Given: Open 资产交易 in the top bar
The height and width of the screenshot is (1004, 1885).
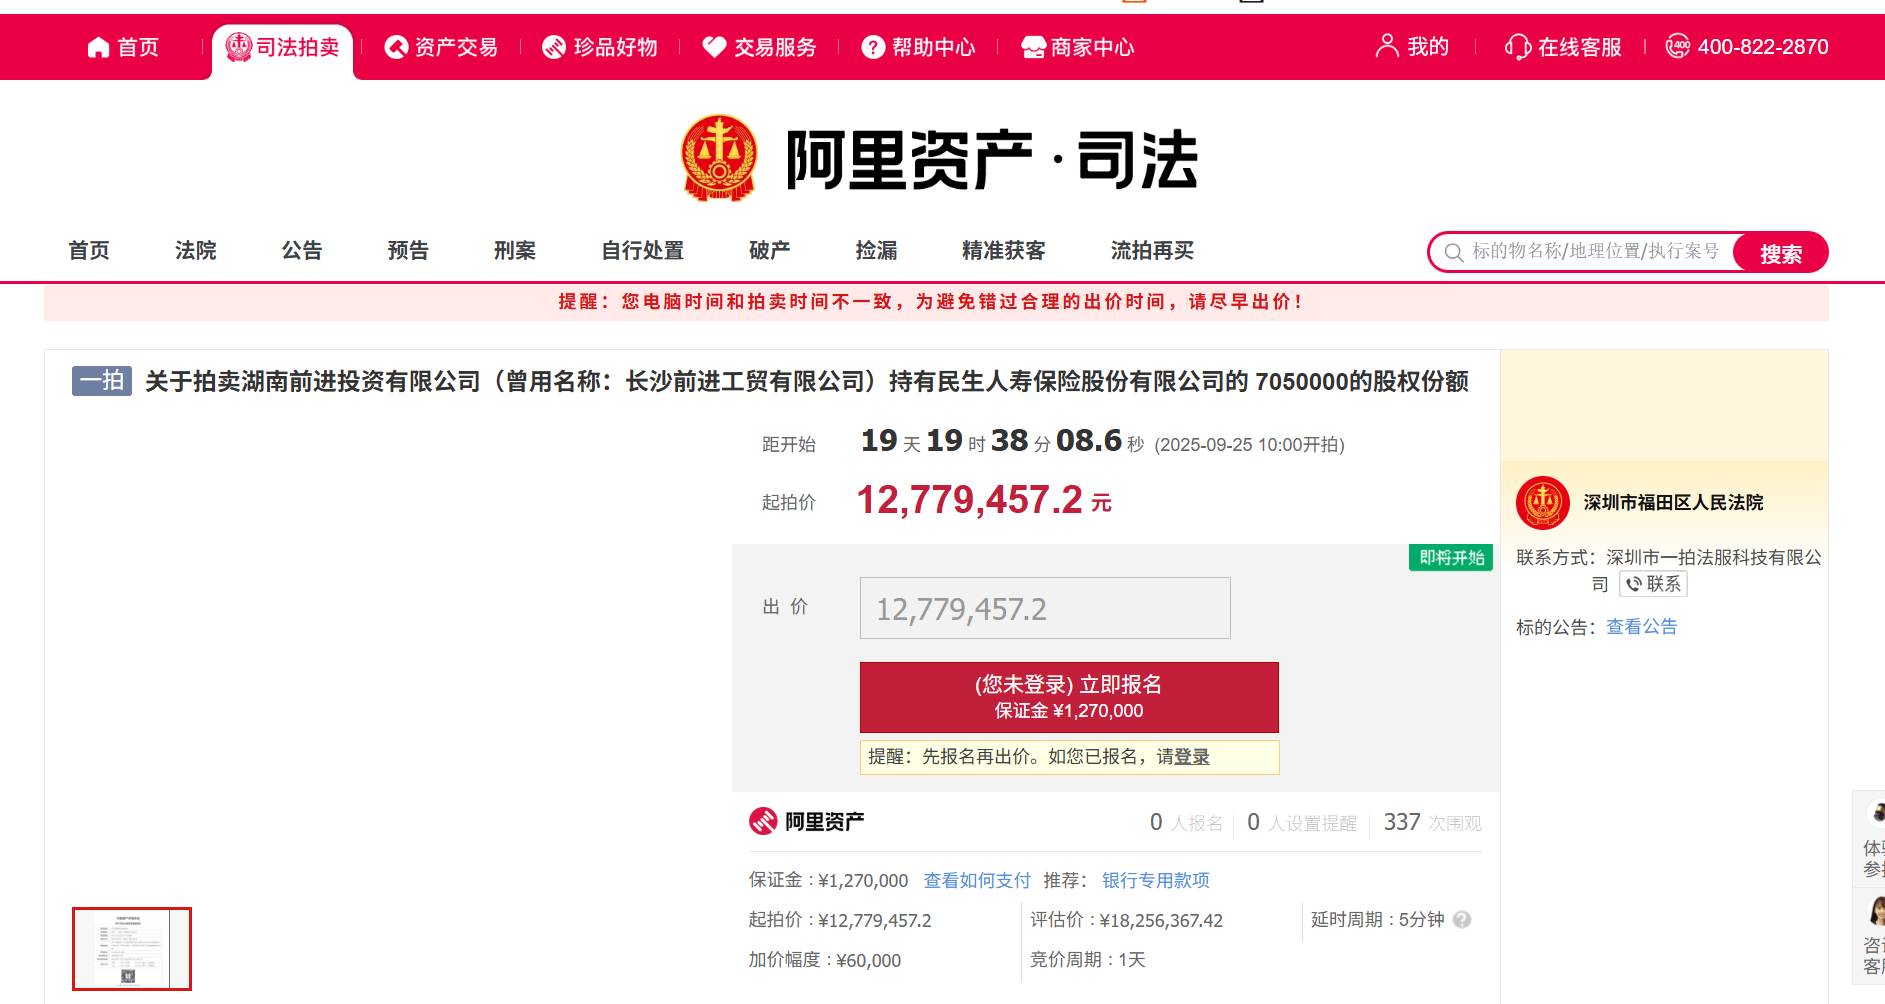Looking at the screenshot, I should [441, 47].
